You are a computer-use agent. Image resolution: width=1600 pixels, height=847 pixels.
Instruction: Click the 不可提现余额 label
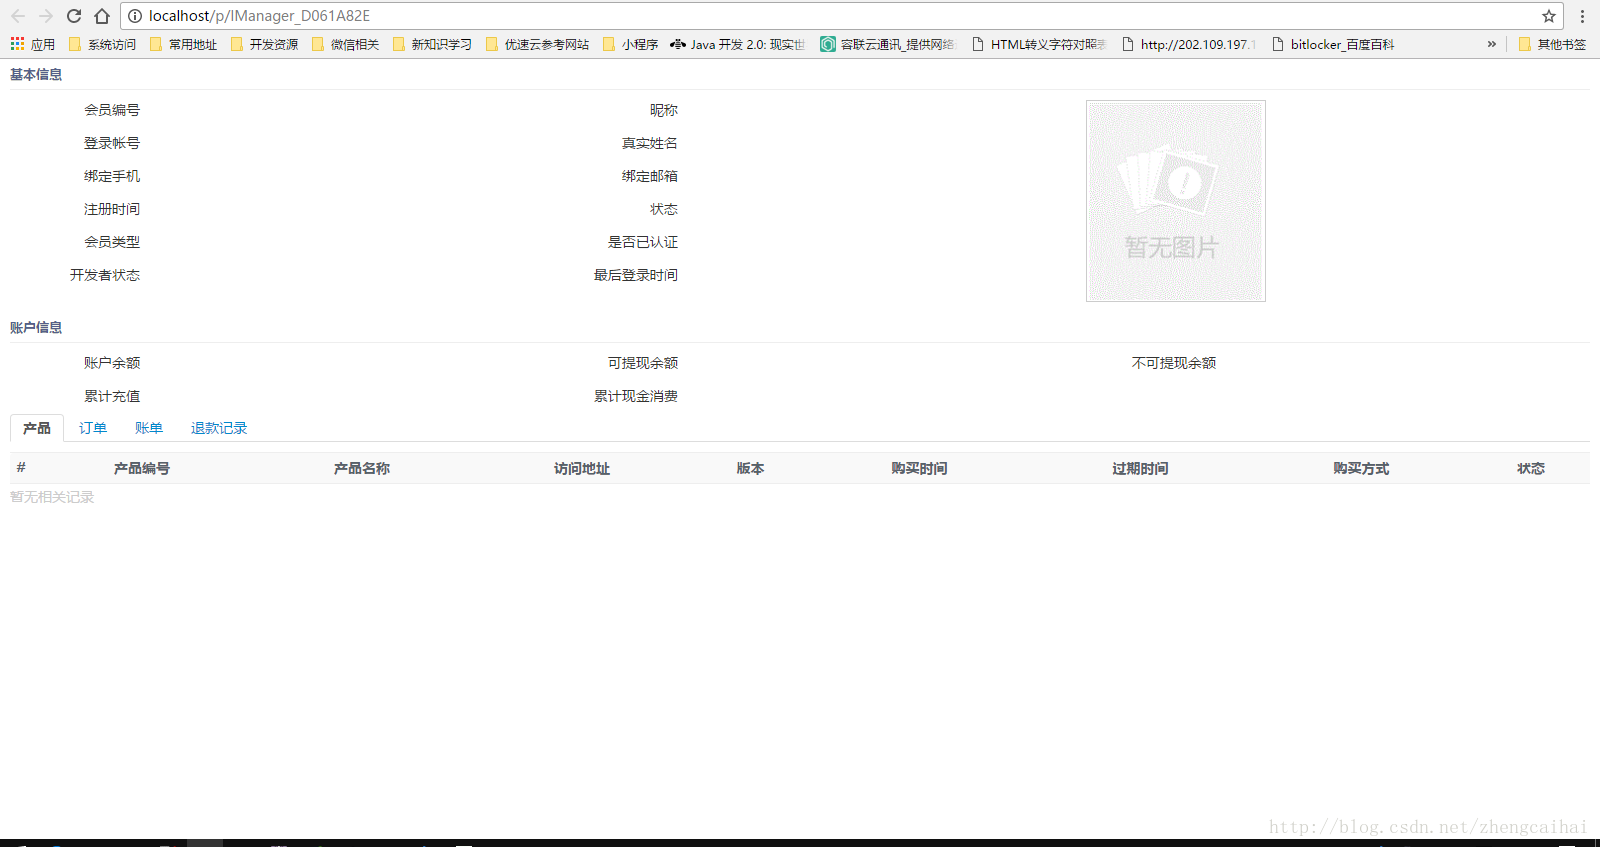(1174, 363)
